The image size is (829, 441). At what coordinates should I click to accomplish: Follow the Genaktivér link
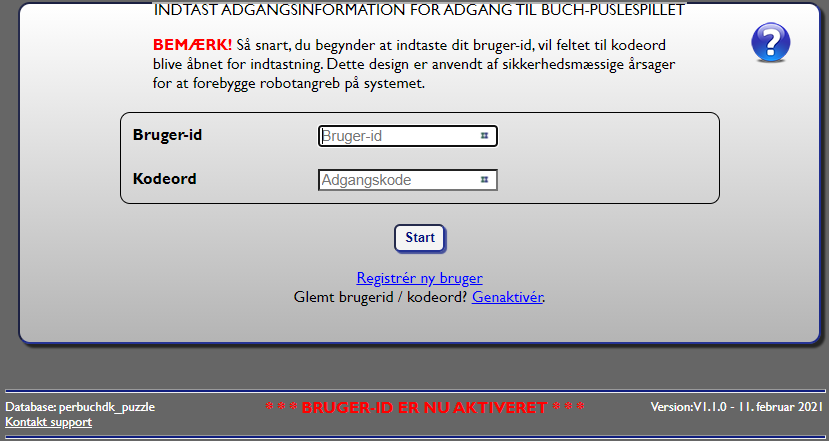(507, 297)
